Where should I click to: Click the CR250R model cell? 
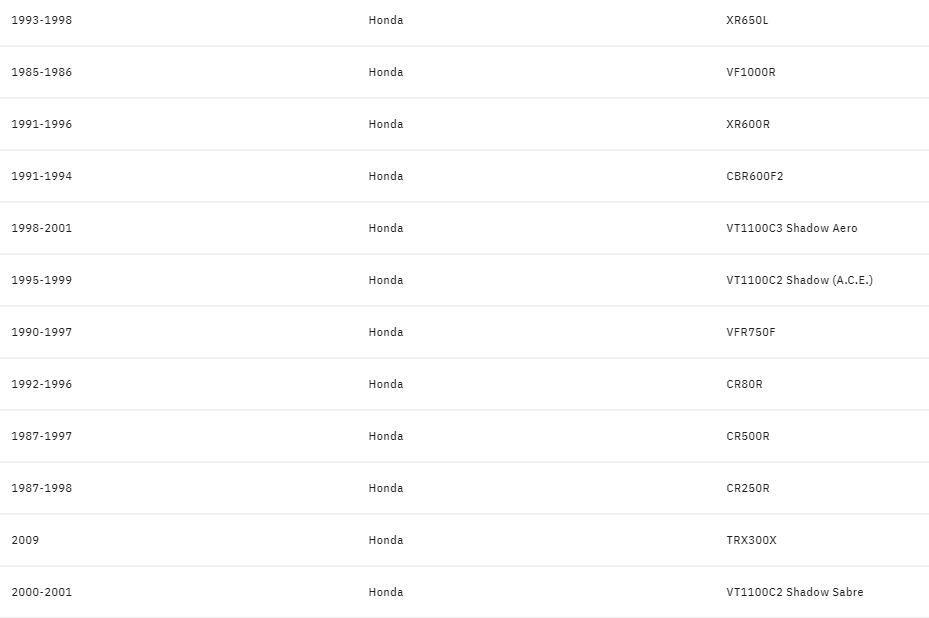pos(748,488)
